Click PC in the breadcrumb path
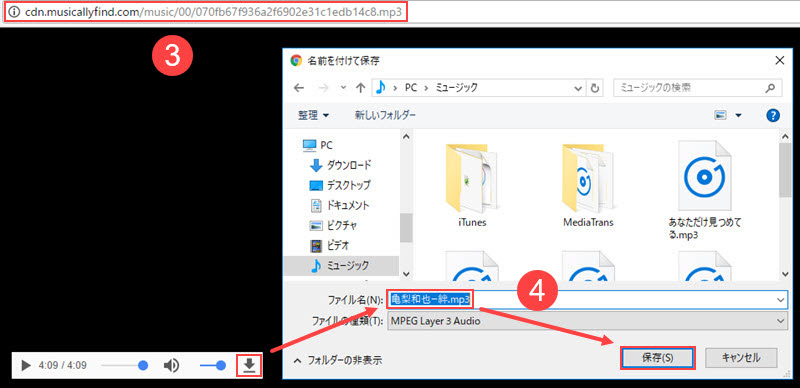 click(x=411, y=88)
